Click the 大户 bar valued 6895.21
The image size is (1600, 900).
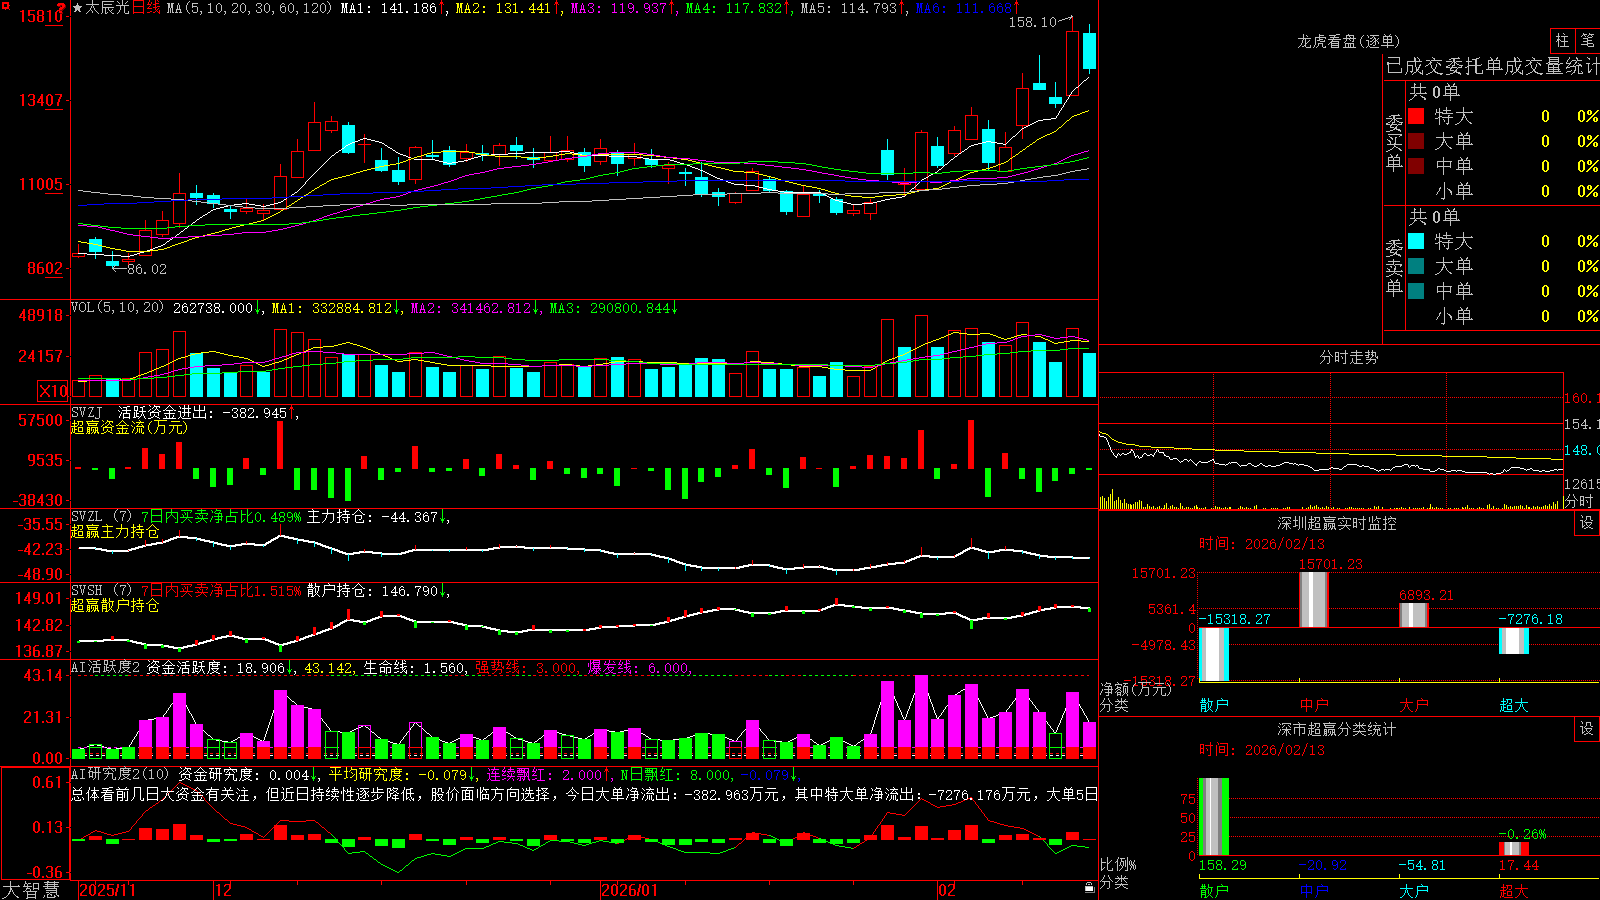[x=1414, y=615]
